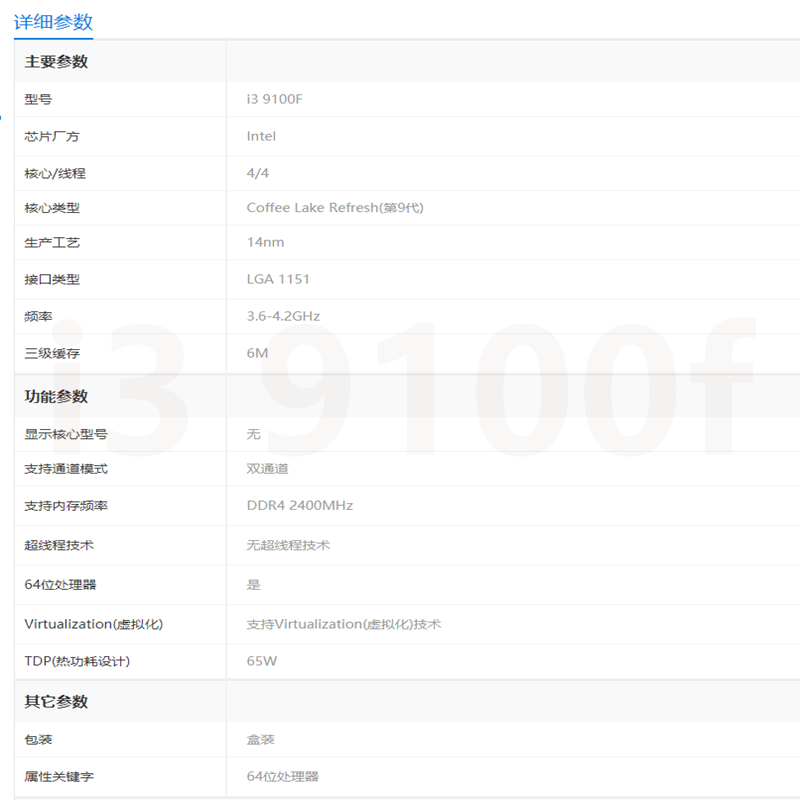
Task: Select the 14nm value
Action: [x=265, y=242]
